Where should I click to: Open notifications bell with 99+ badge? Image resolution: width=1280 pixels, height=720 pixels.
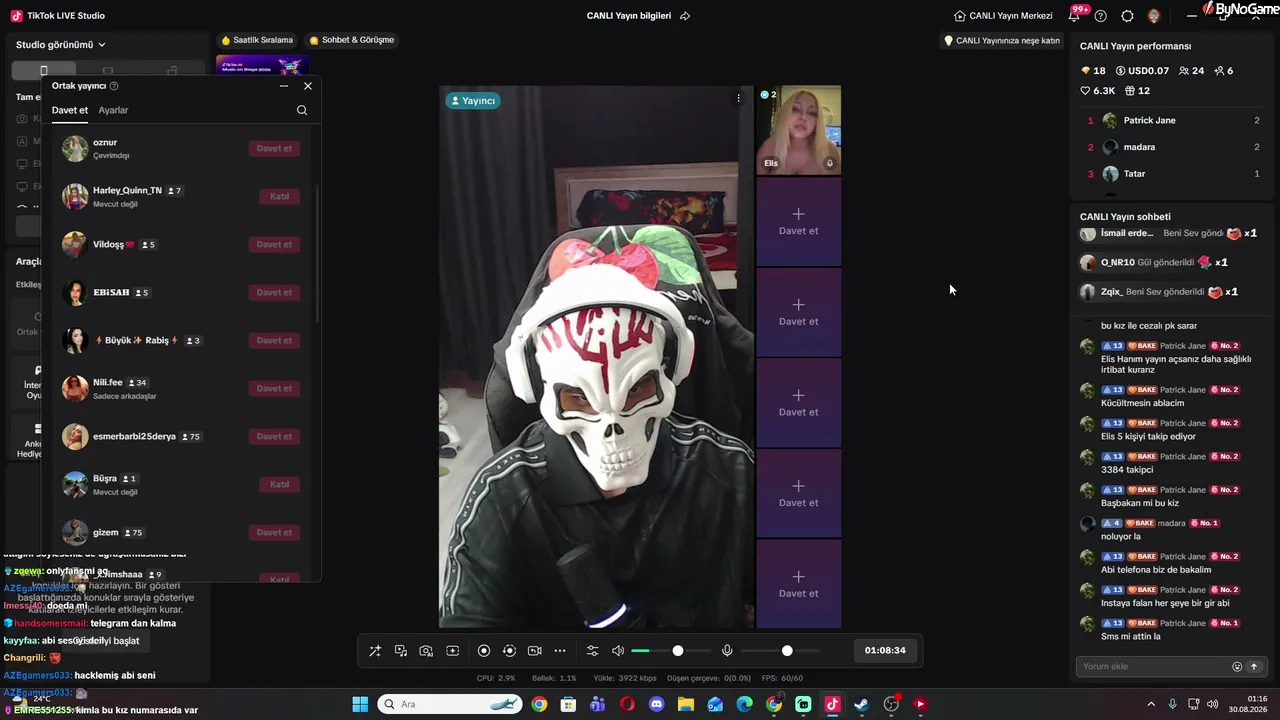click(x=1076, y=15)
